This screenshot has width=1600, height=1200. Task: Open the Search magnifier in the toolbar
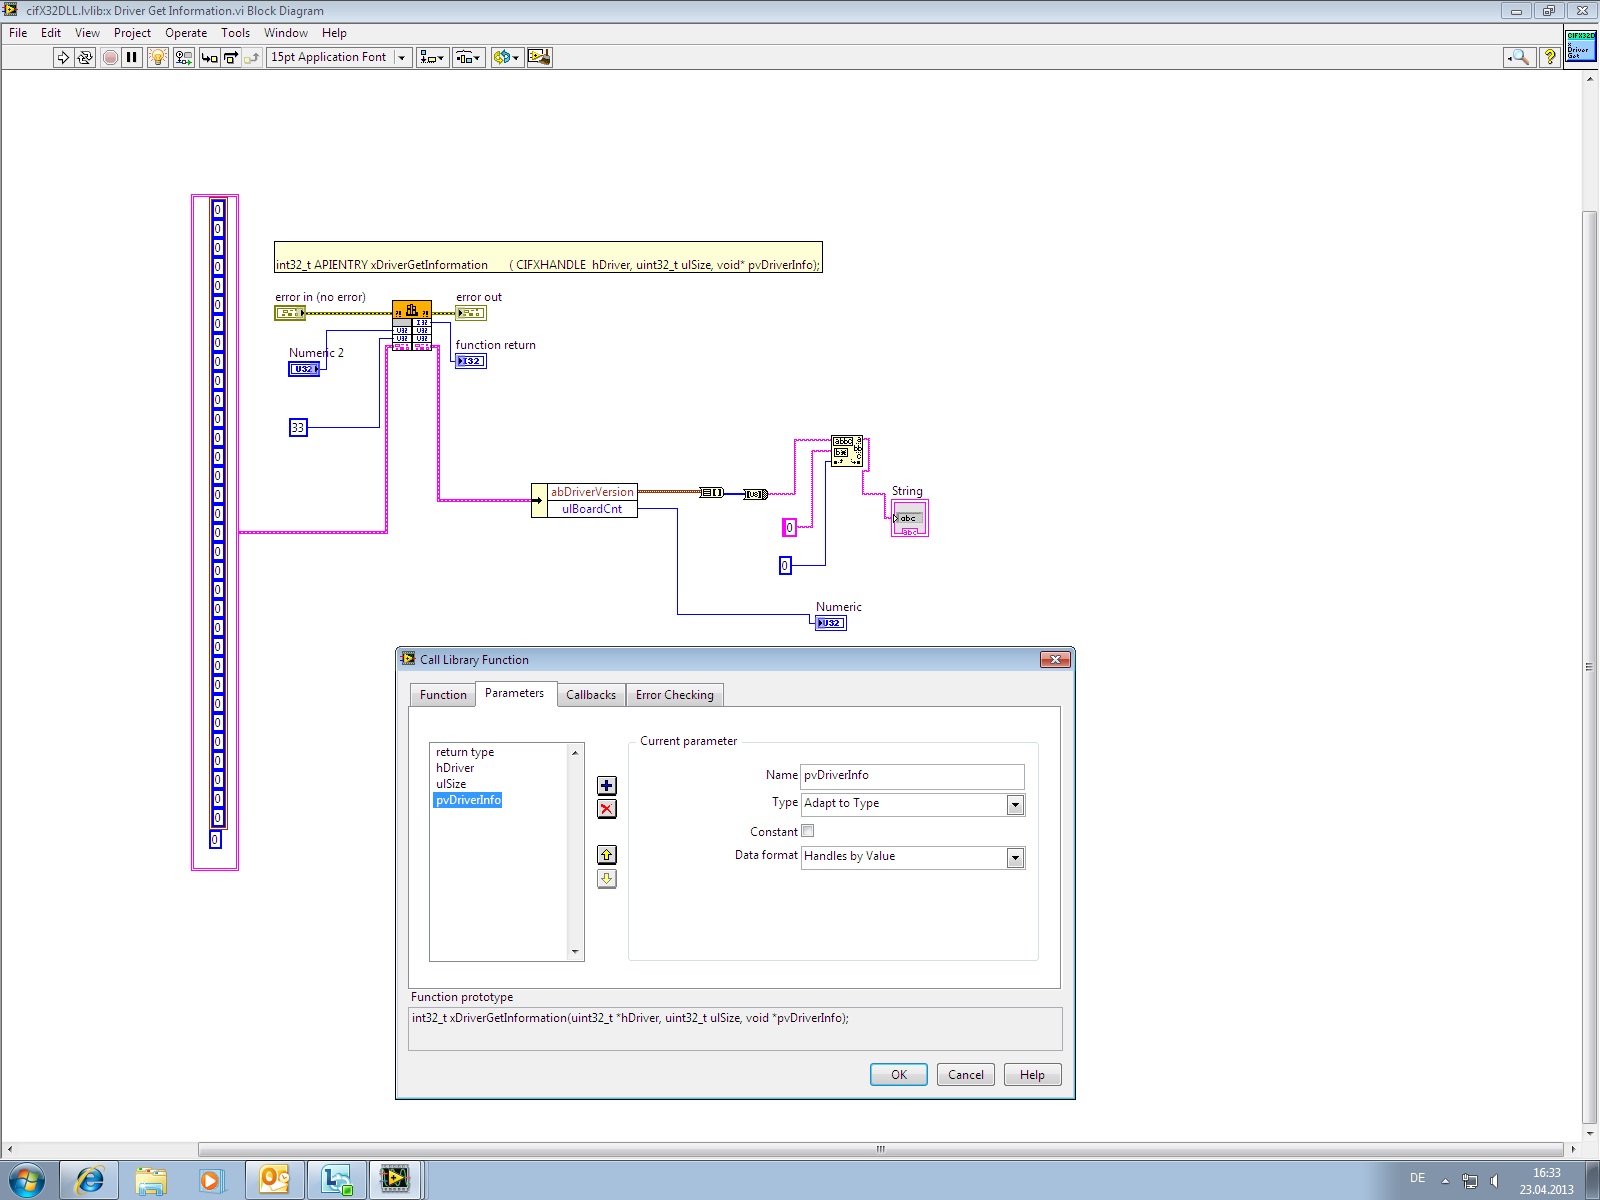pos(1518,58)
